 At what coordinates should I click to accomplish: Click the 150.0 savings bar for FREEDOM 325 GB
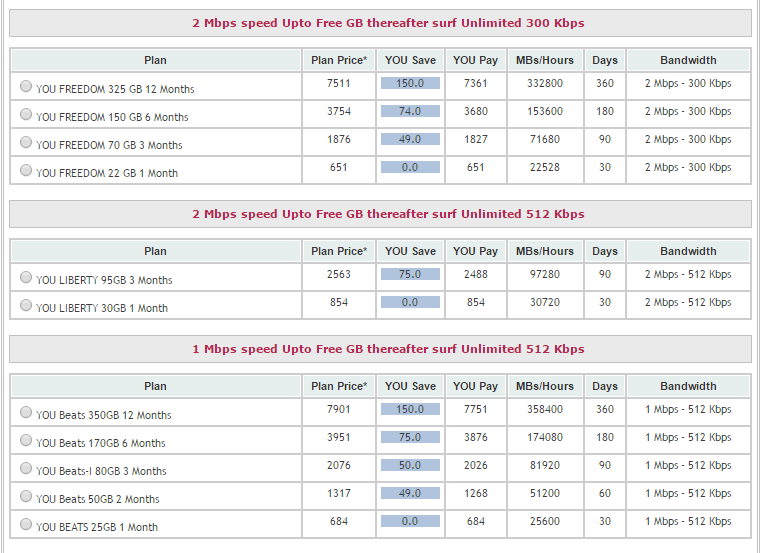coord(410,83)
